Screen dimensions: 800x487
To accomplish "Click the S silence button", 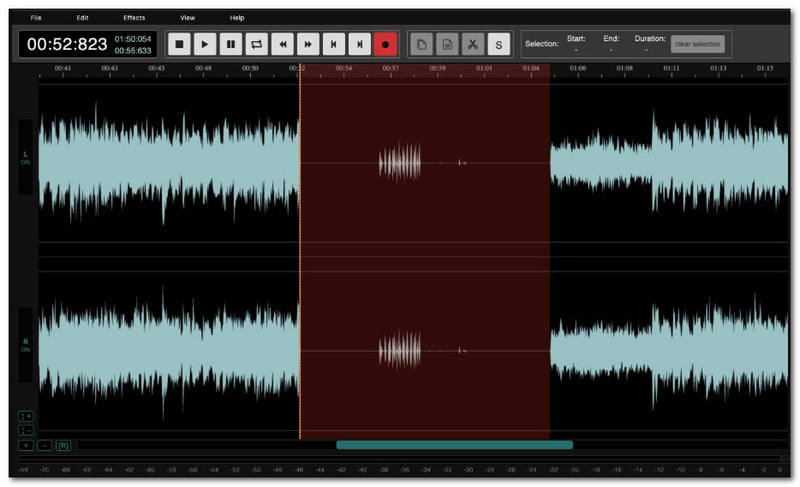I will coord(498,44).
